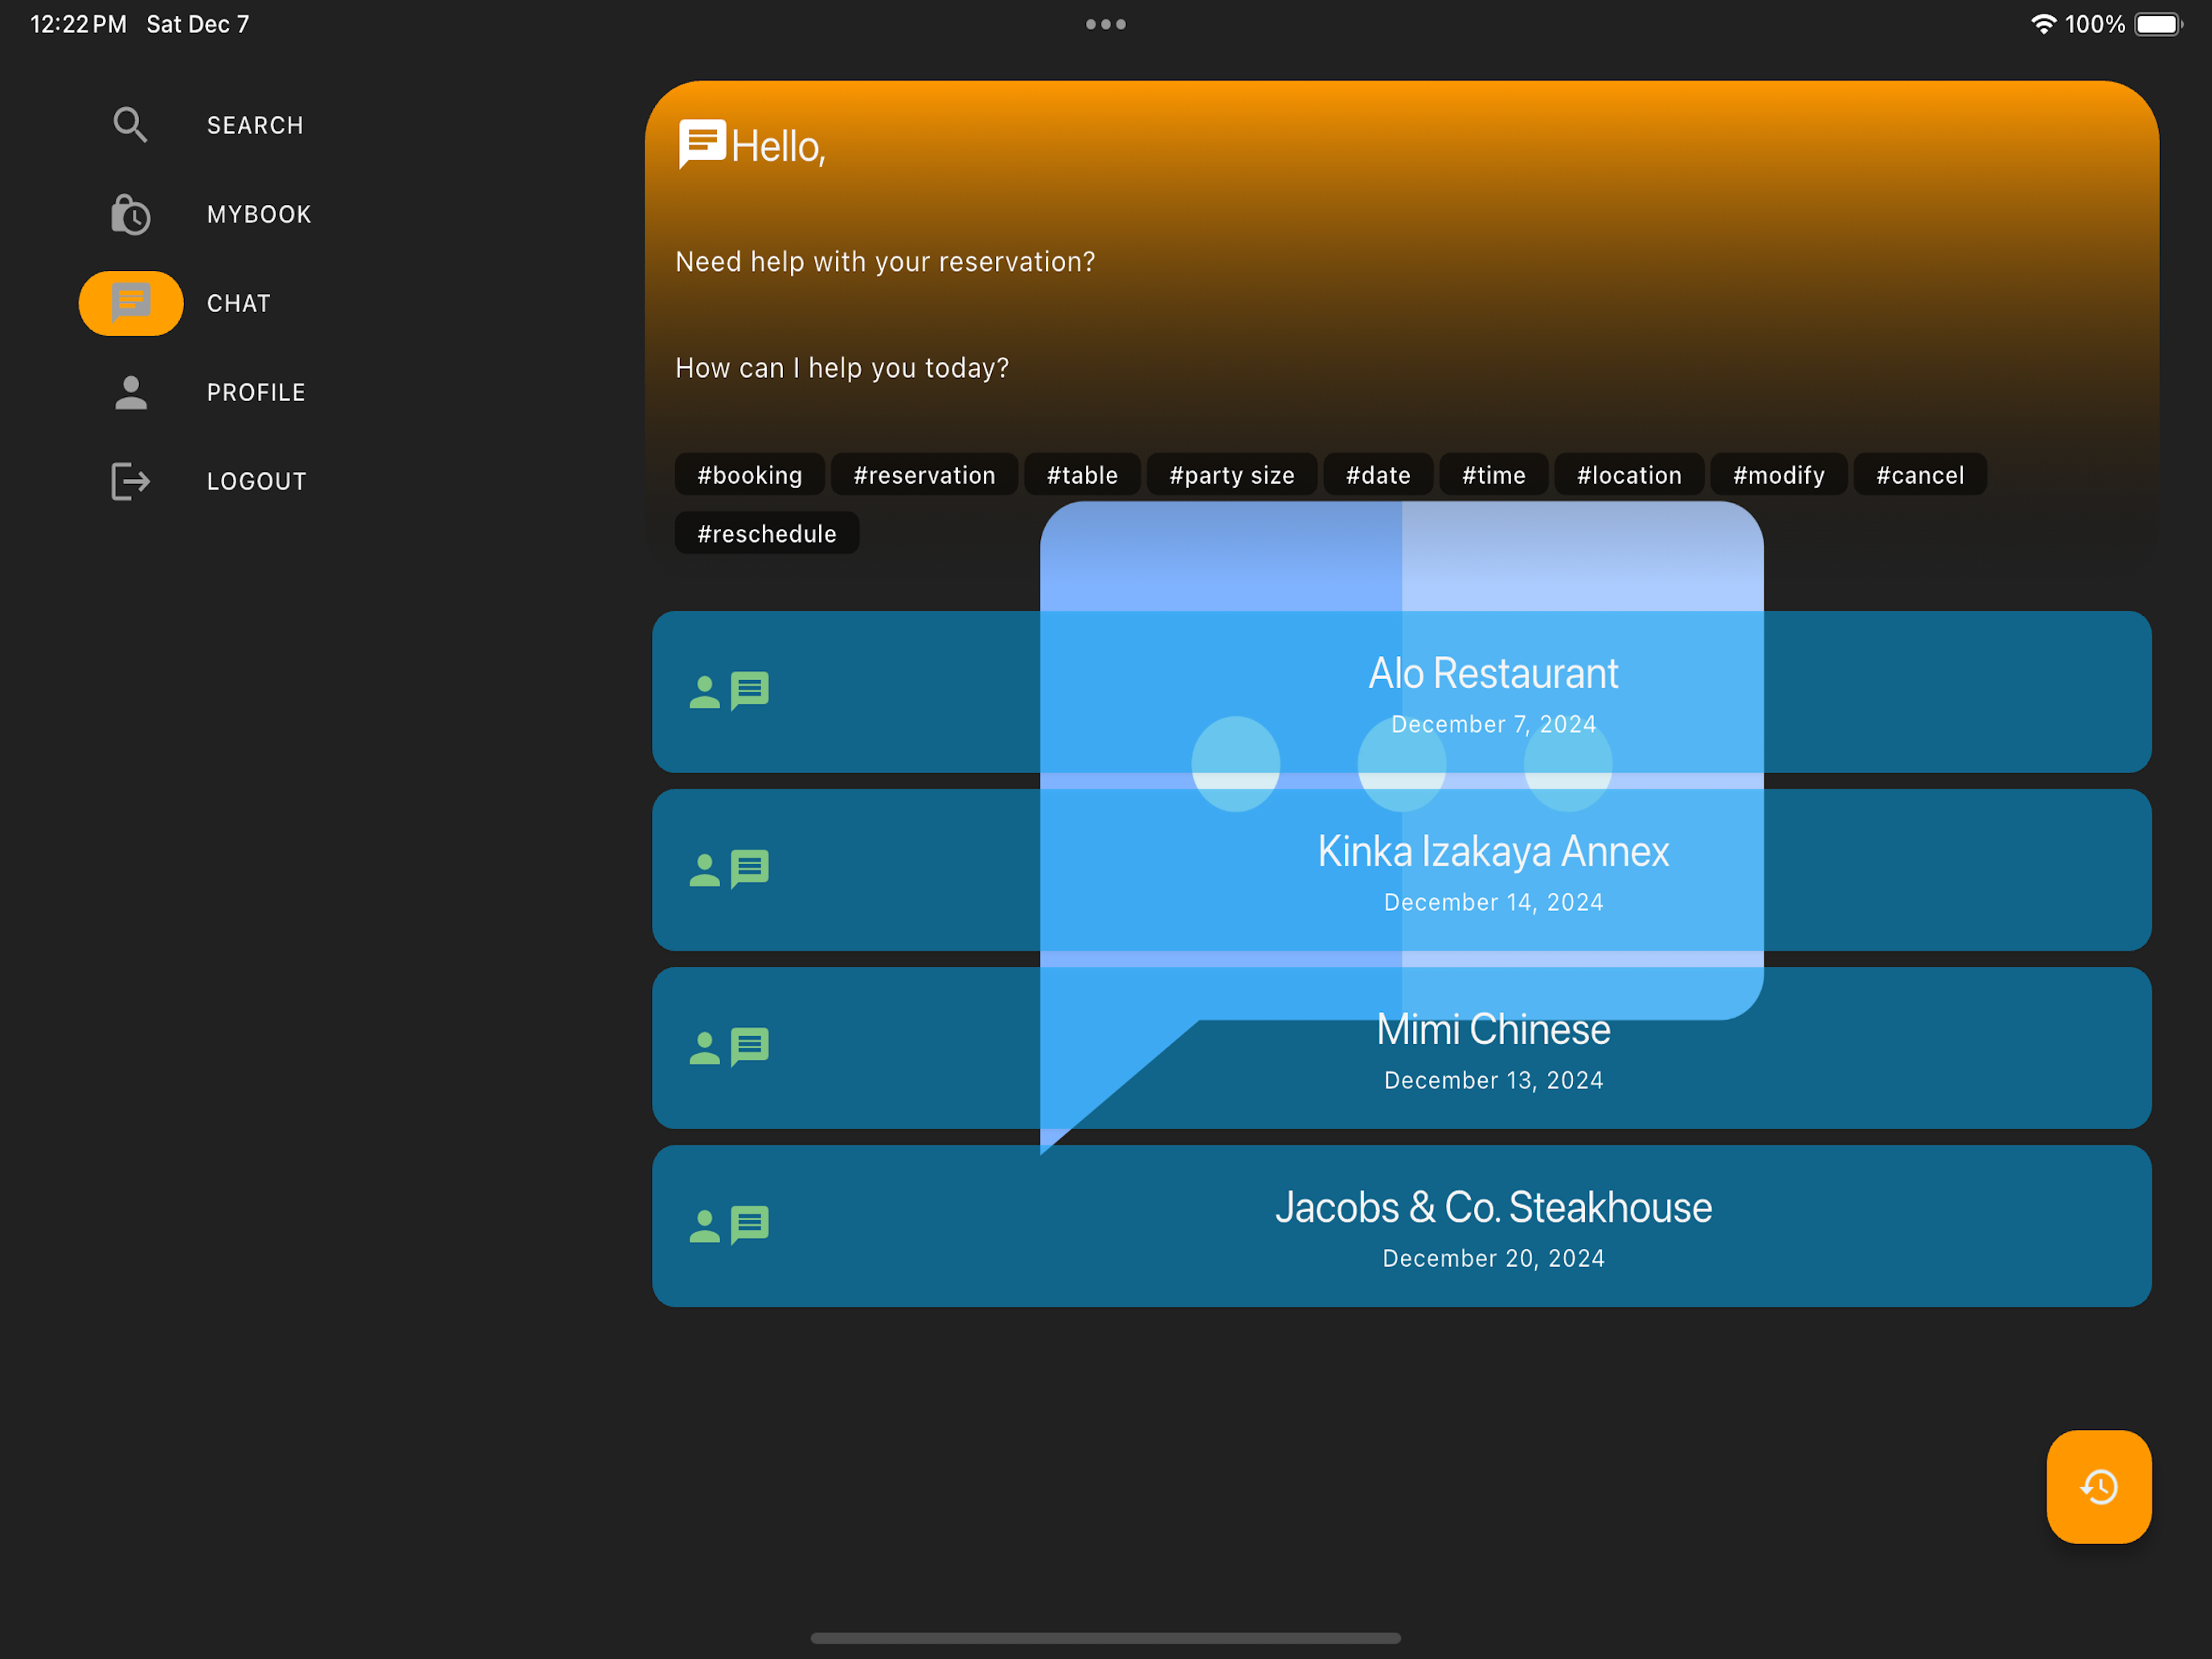Select CHAT menu label
Image resolution: width=2212 pixels, height=1659 pixels.
click(239, 303)
